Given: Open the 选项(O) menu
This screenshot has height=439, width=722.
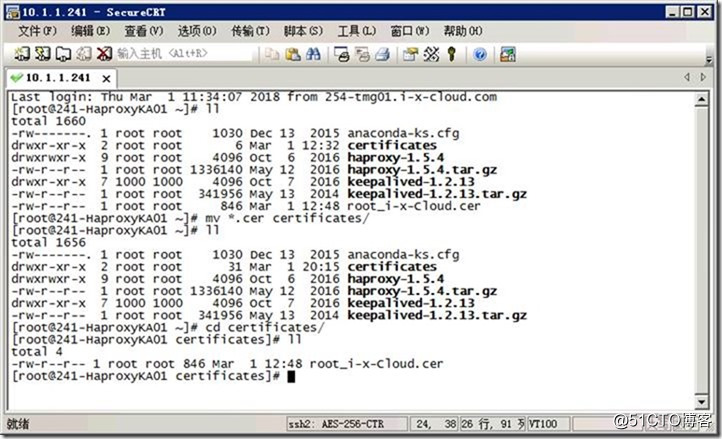Looking at the screenshot, I should (x=197, y=31).
